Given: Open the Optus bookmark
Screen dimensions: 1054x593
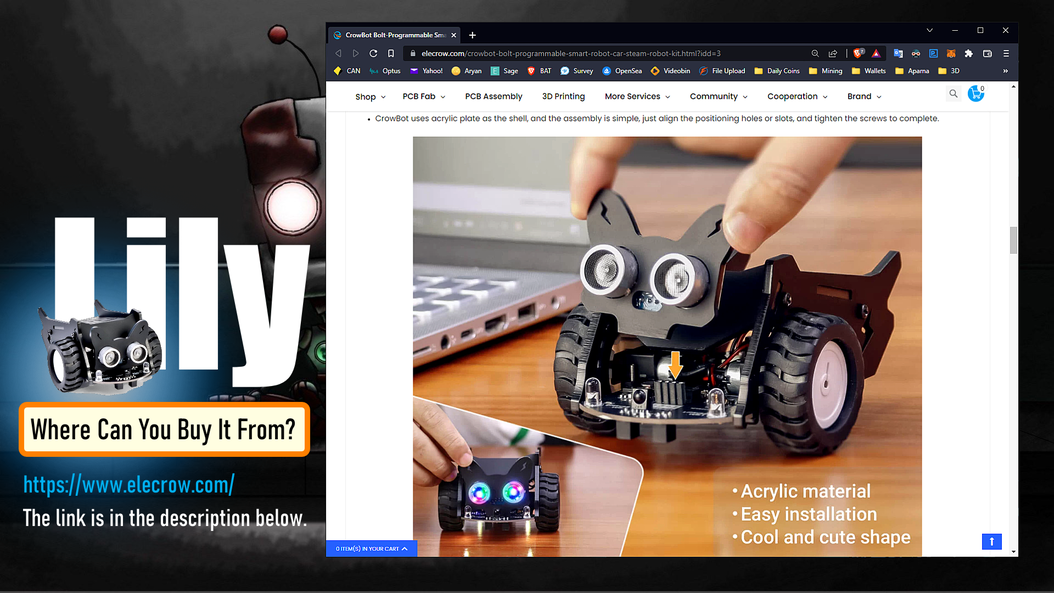Looking at the screenshot, I should pos(384,71).
